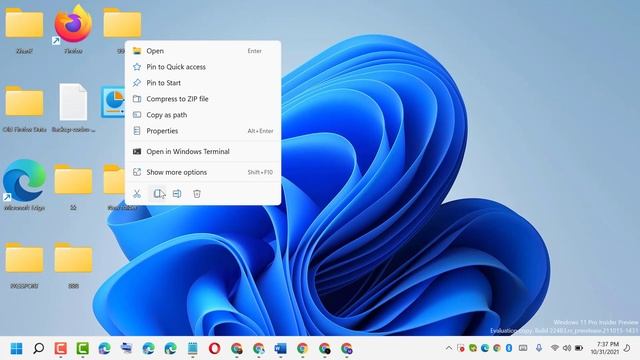Viewport: 640px width, 360px height.
Task: Click the Delete trash icon
Action: tap(197, 193)
